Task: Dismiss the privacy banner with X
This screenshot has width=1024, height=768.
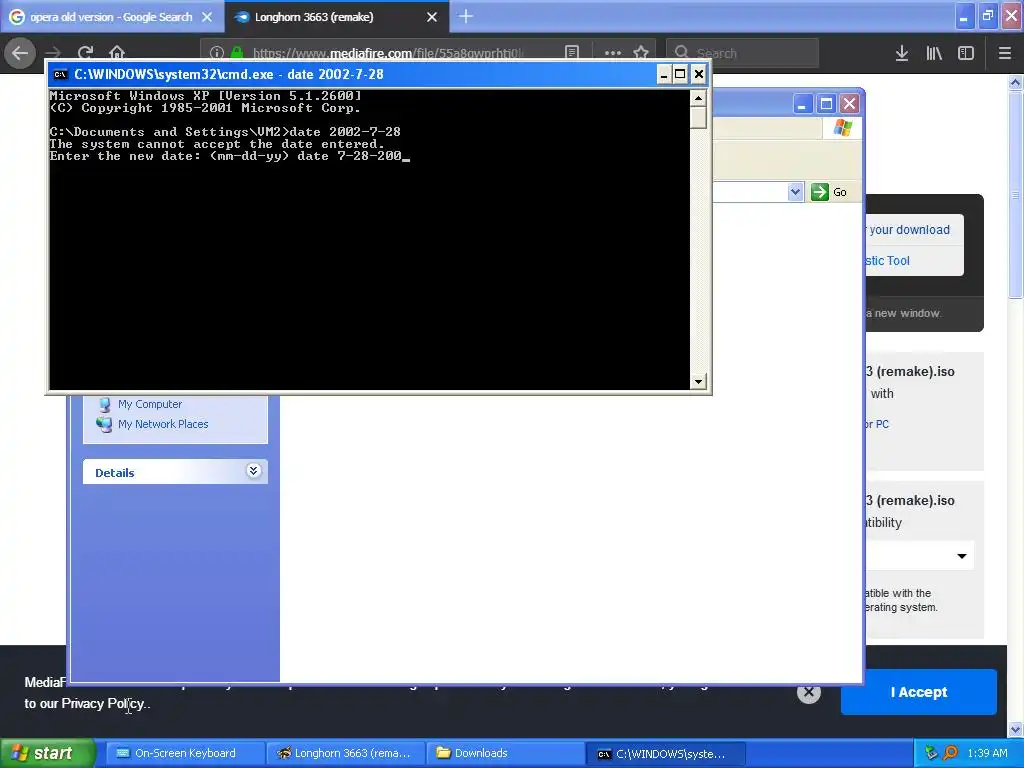Action: point(808,692)
